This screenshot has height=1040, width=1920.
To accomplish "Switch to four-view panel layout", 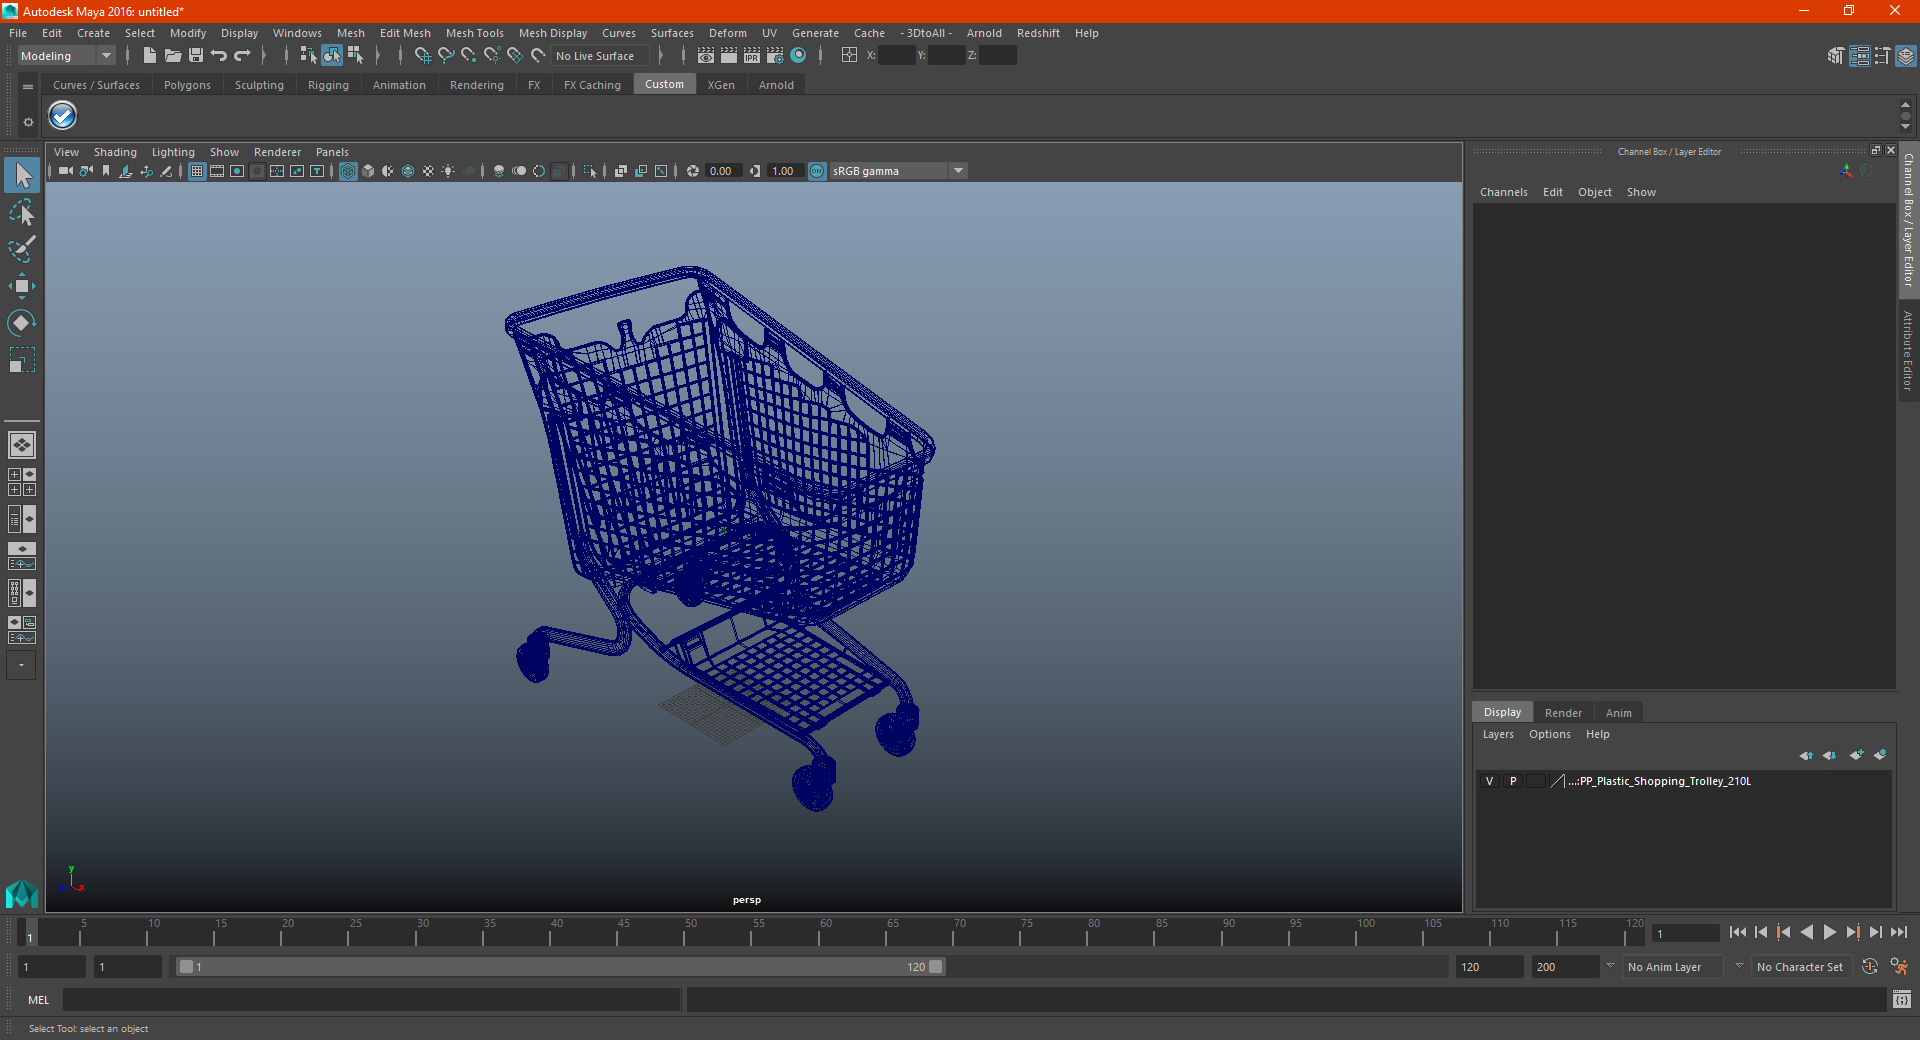I will 22,482.
